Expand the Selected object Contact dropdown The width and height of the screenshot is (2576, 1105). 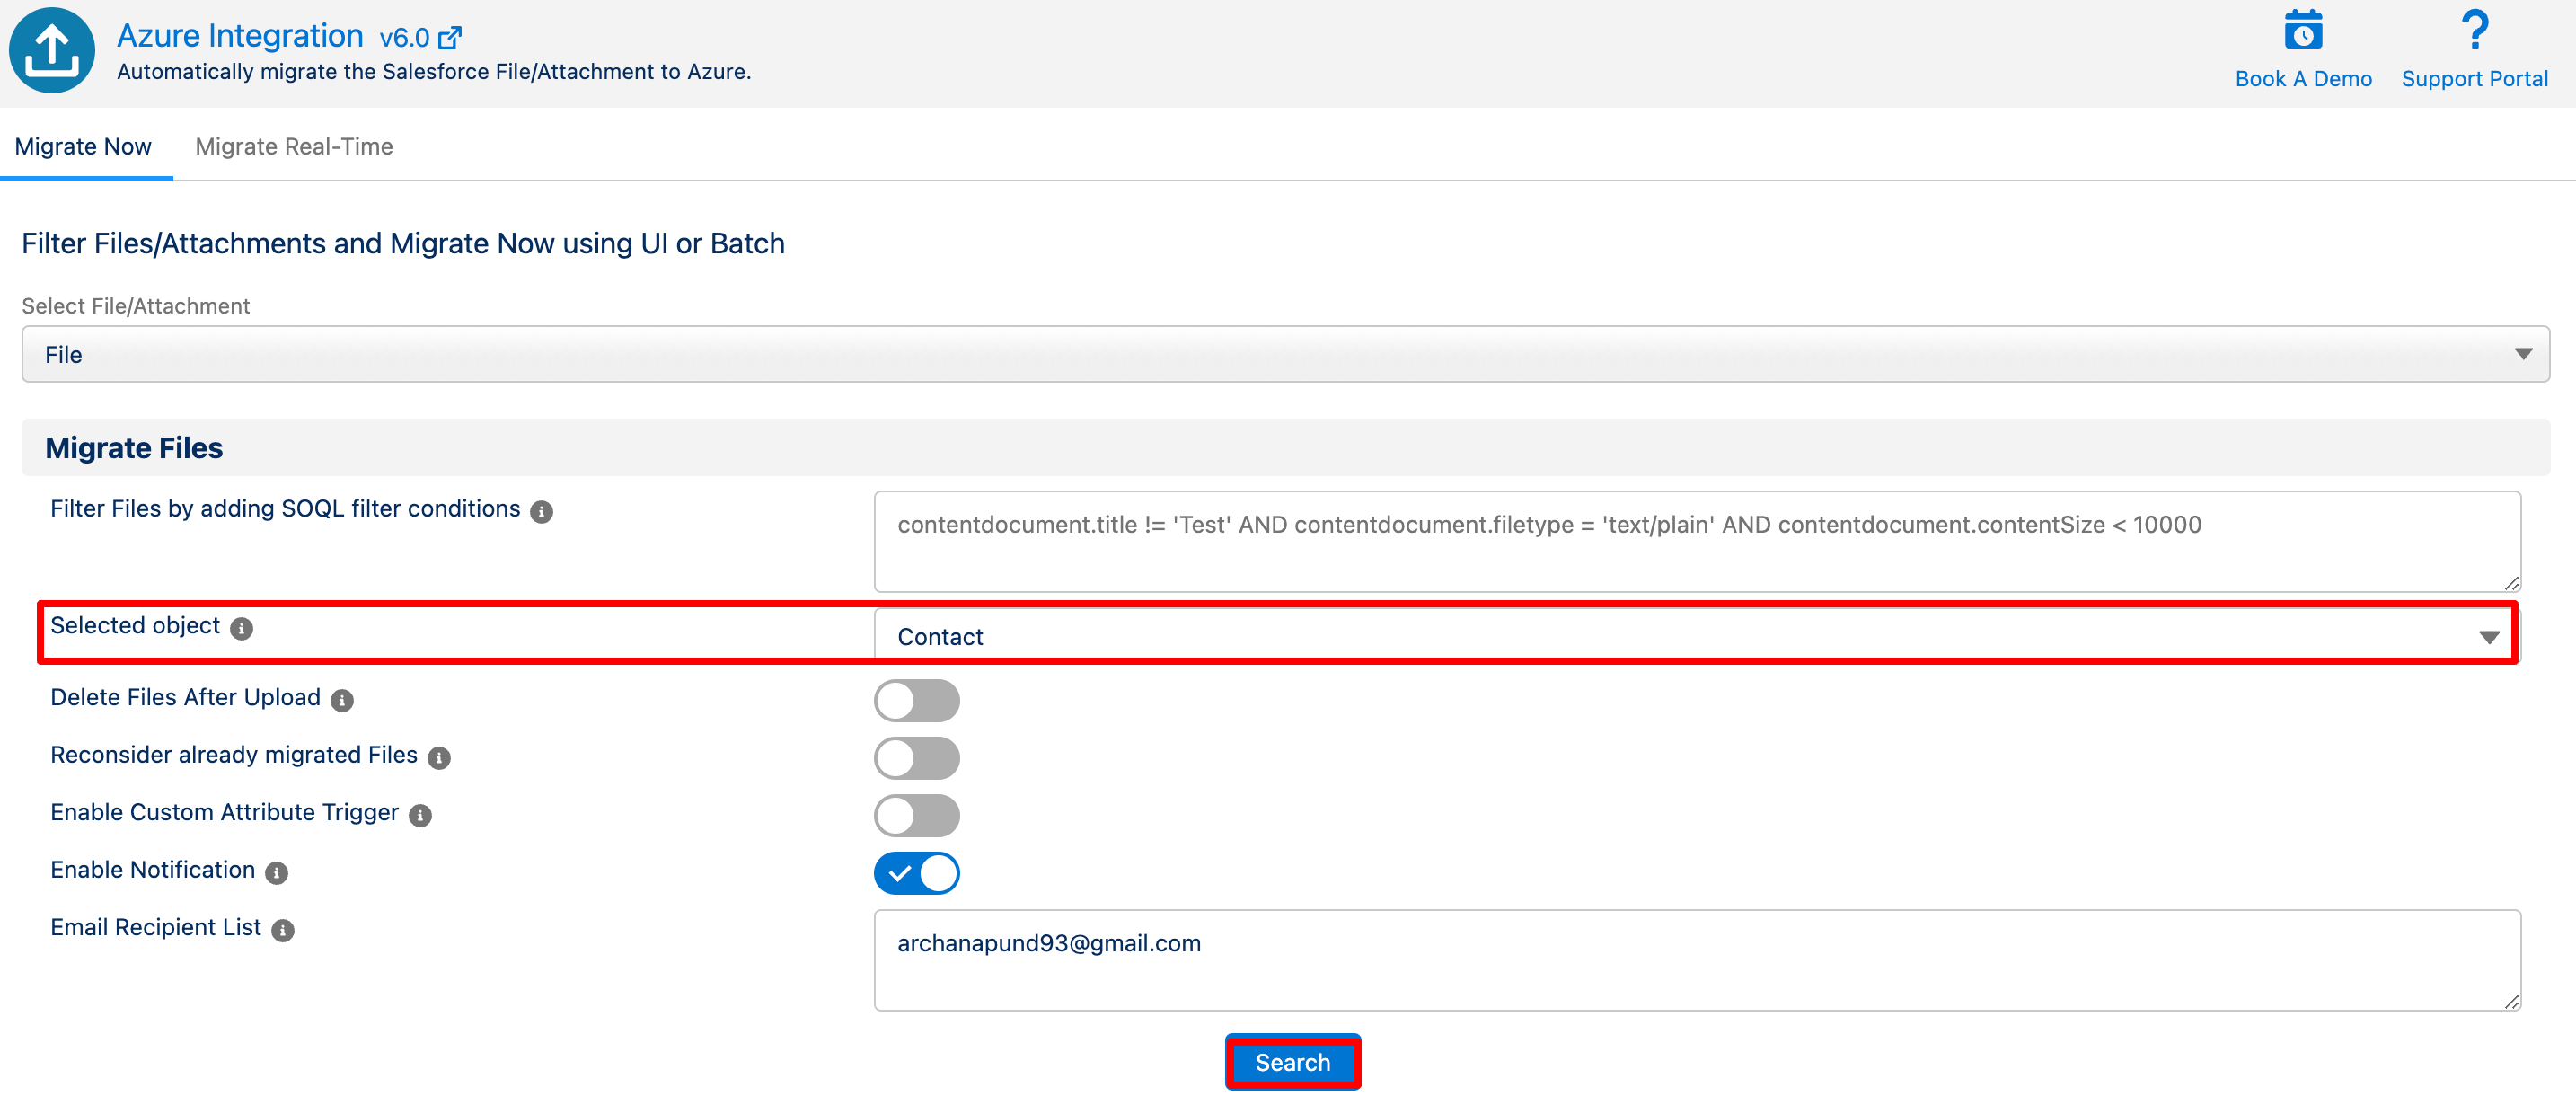(x=1695, y=637)
